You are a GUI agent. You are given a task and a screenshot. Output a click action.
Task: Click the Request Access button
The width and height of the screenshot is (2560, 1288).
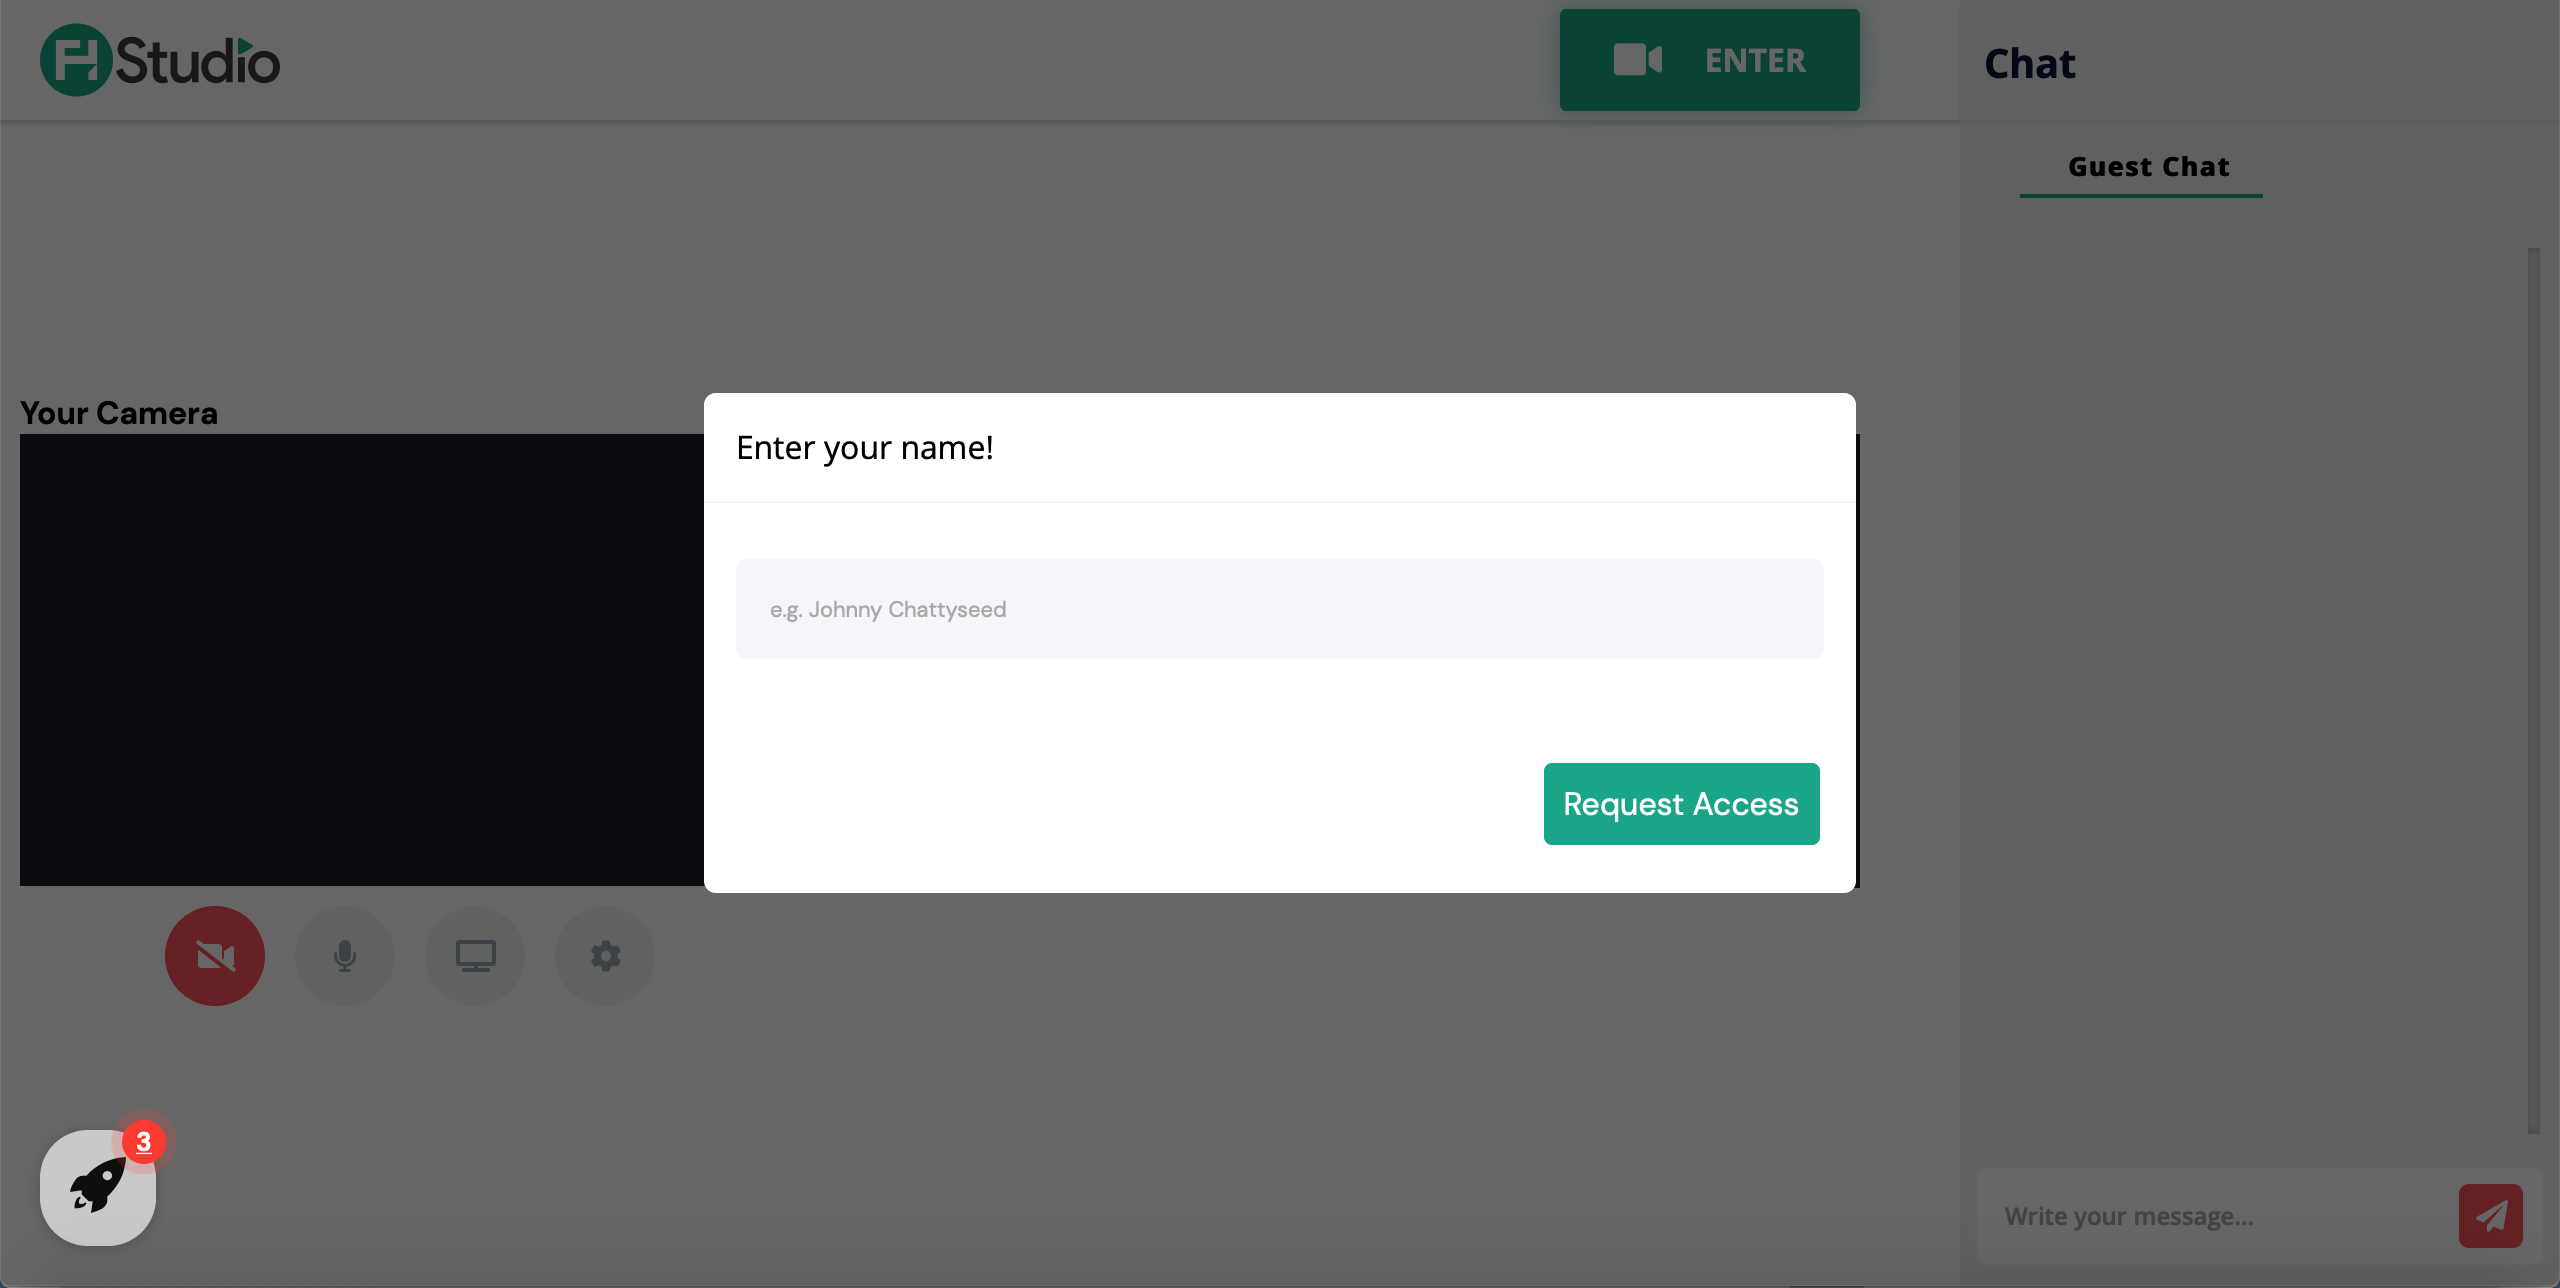pos(1681,804)
